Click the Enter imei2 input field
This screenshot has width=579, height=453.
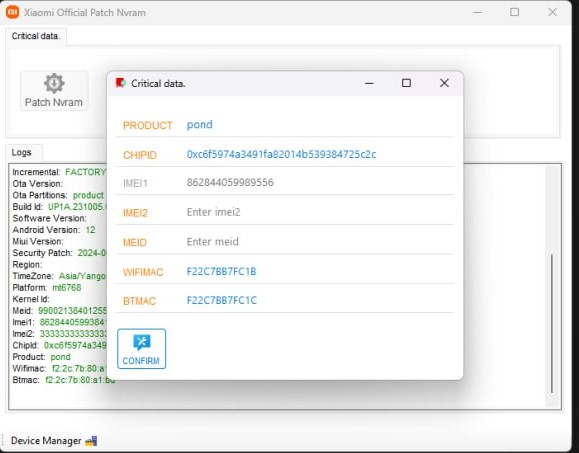click(320, 212)
